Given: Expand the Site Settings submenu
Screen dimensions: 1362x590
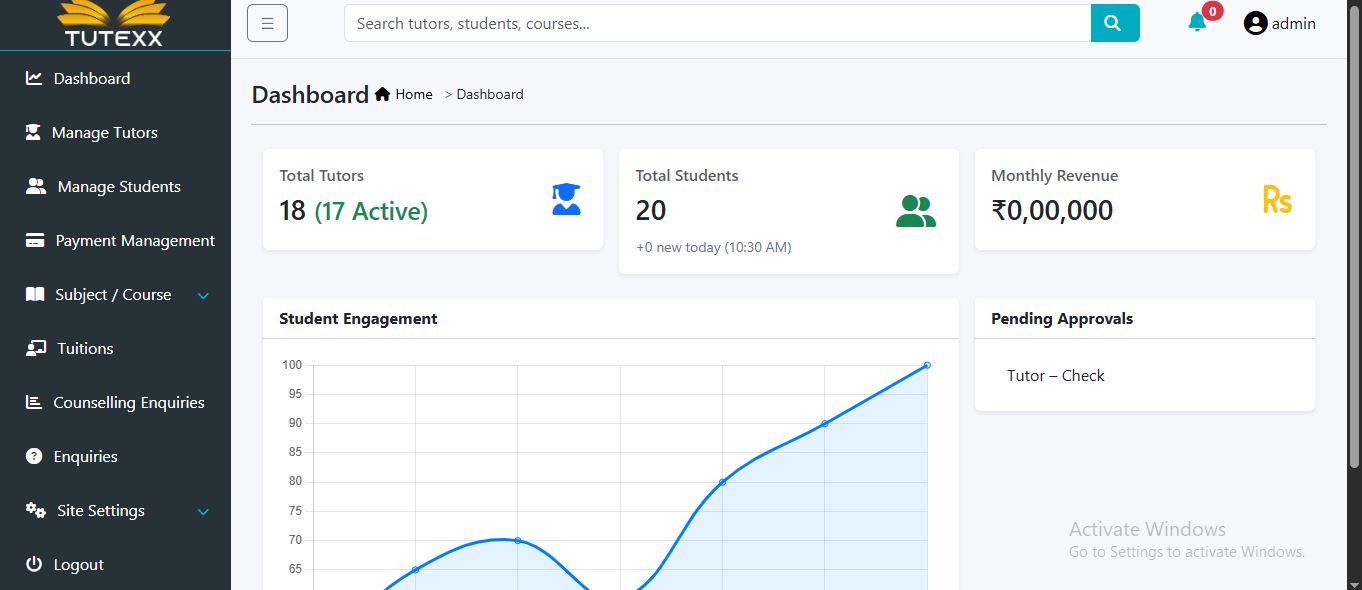Looking at the screenshot, I should coord(203,511).
